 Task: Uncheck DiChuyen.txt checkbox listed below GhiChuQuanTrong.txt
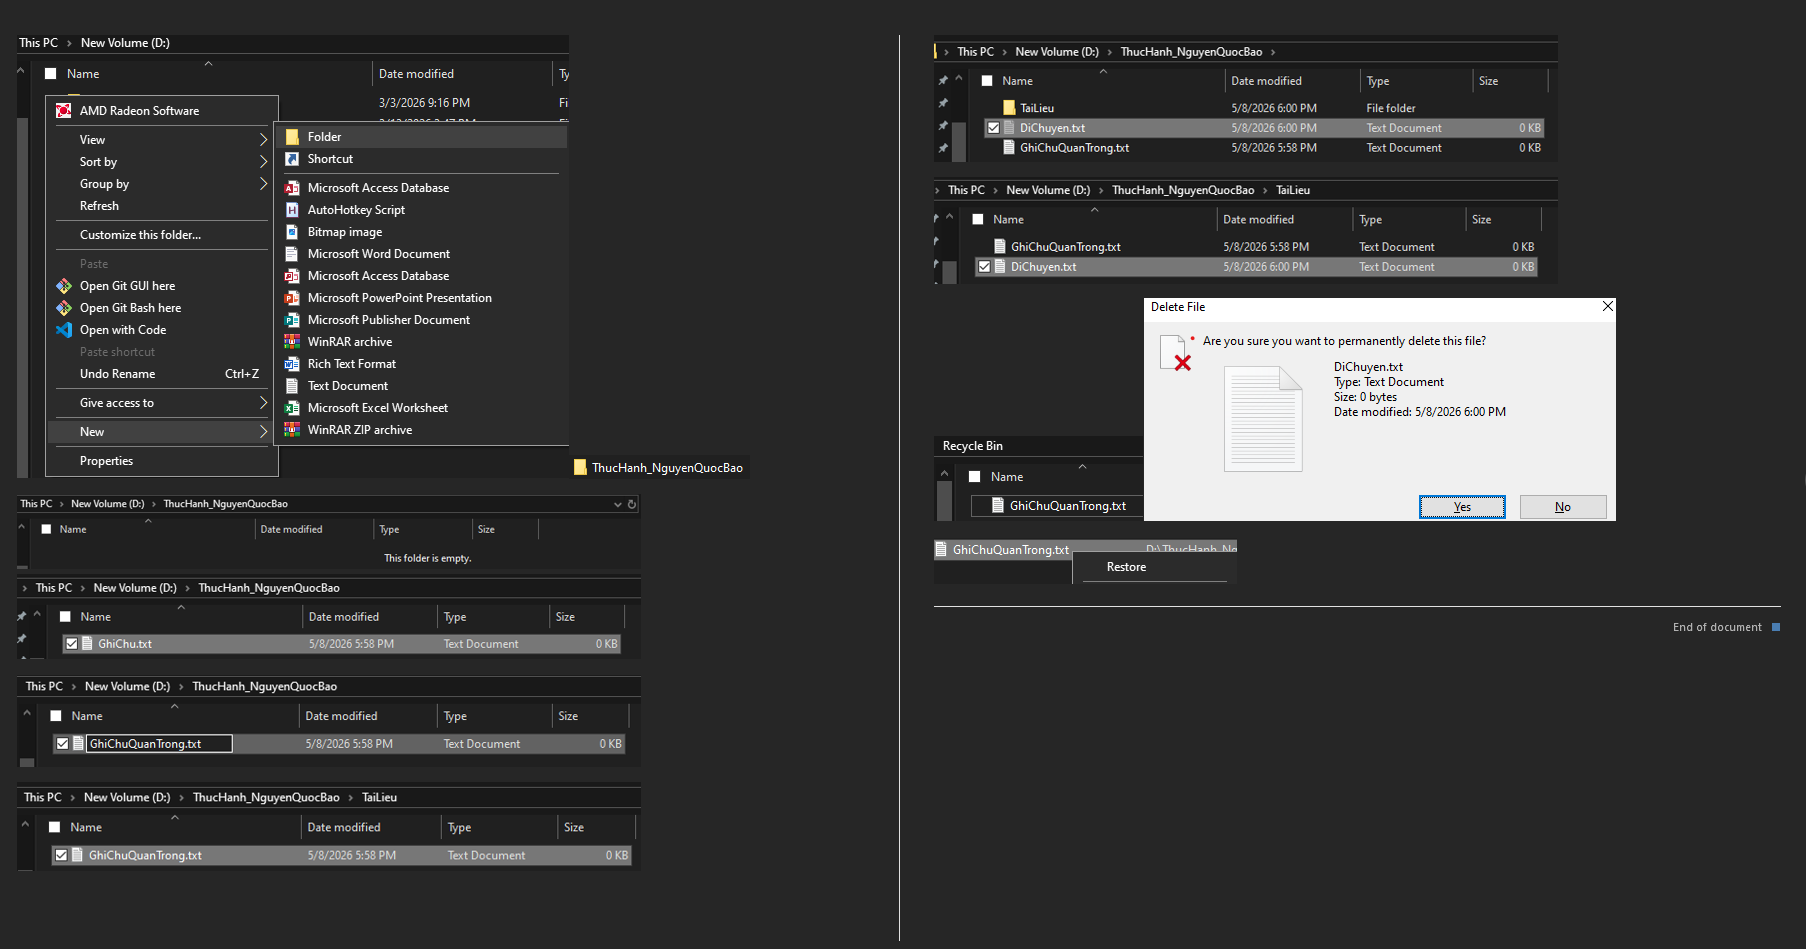click(x=985, y=267)
